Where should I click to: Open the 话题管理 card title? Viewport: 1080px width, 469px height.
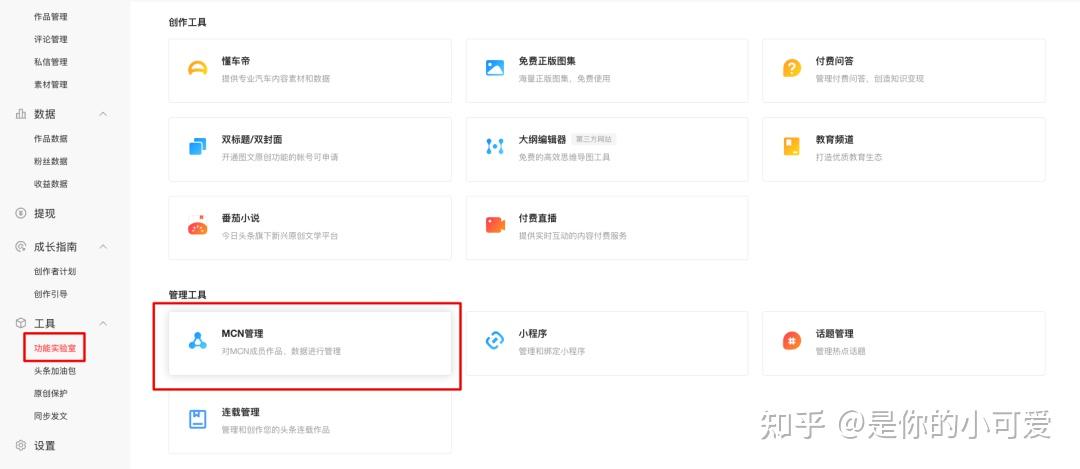point(835,333)
